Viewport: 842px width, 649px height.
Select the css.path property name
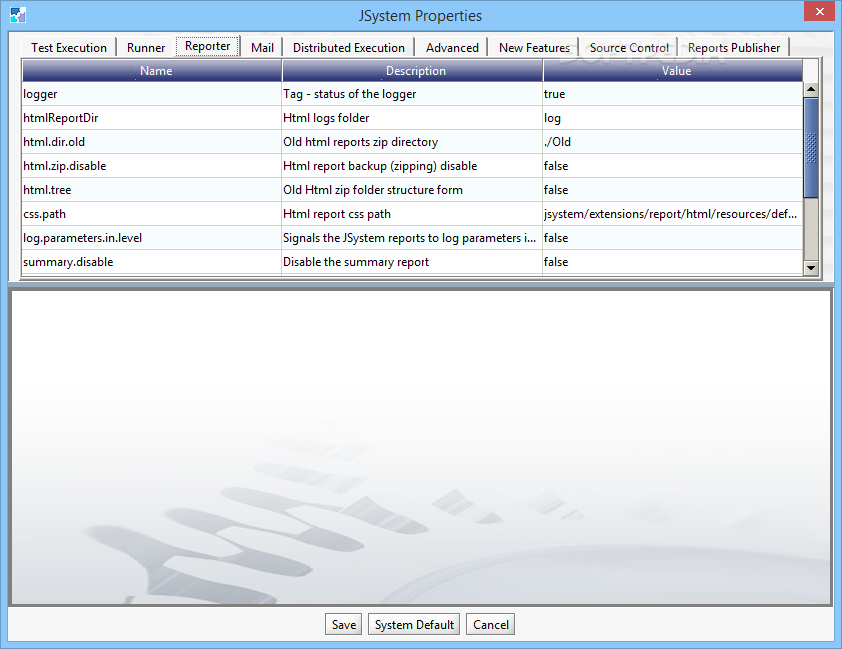tap(152, 214)
